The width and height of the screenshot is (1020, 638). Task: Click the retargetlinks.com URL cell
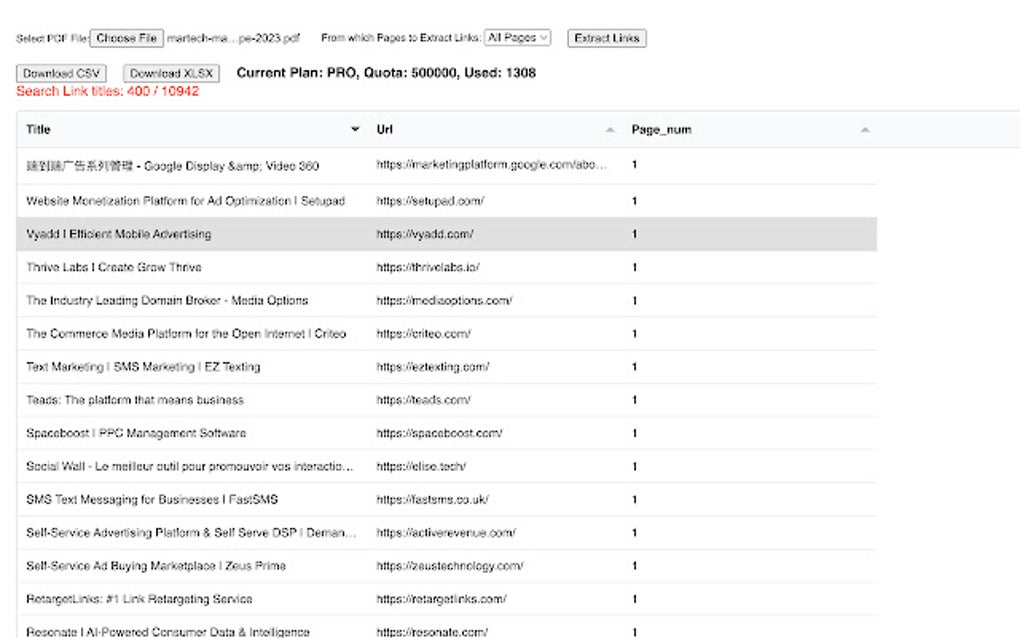tap(441, 599)
